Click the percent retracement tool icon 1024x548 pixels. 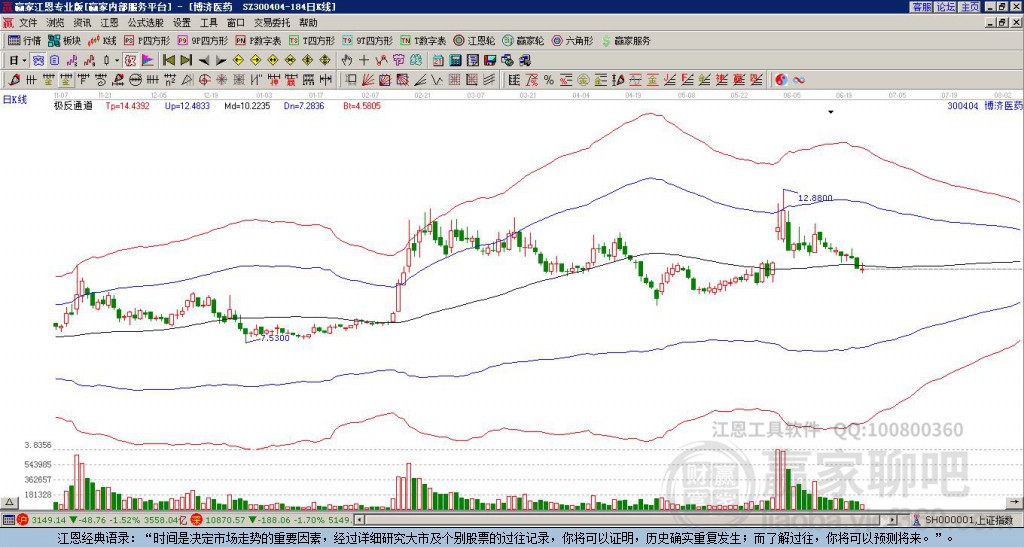coord(549,80)
